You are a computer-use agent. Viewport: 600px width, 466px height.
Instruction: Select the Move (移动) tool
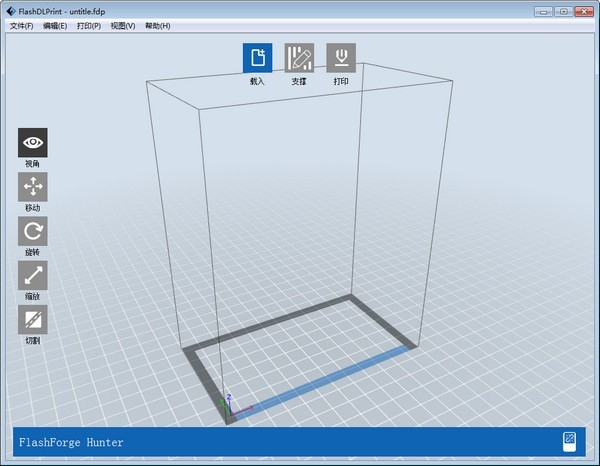(x=33, y=187)
